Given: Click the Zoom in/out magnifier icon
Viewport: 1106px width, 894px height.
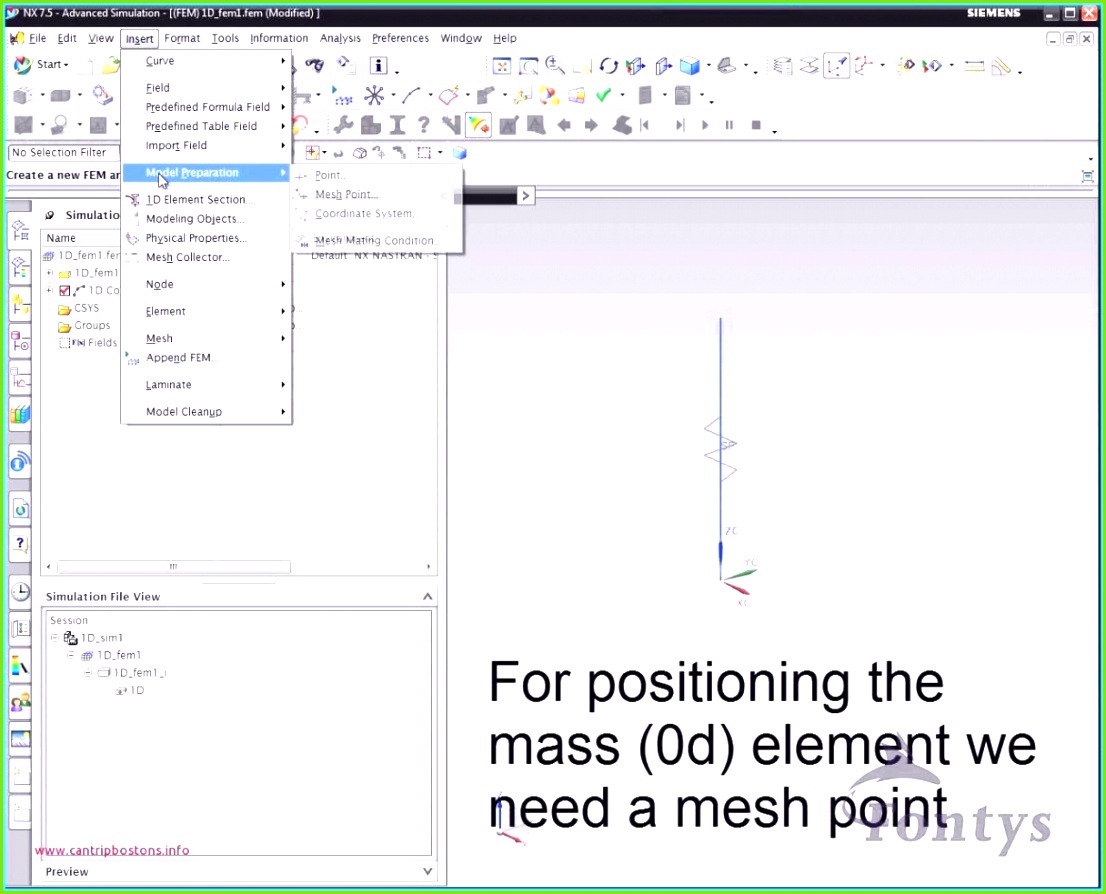Looking at the screenshot, I should tap(554, 66).
